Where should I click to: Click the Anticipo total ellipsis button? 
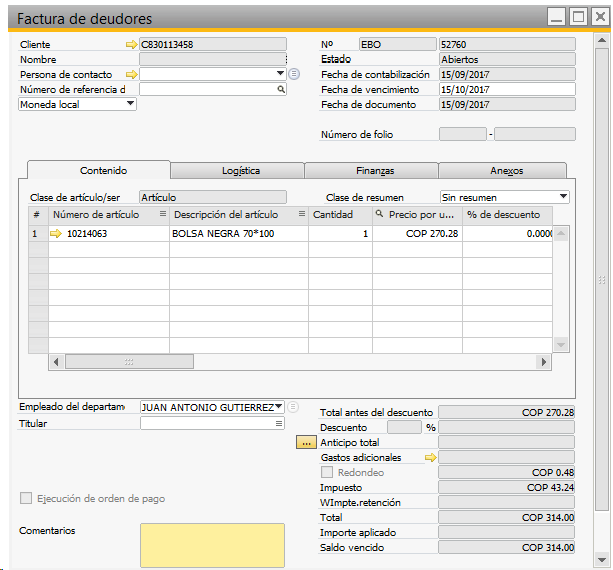307,442
